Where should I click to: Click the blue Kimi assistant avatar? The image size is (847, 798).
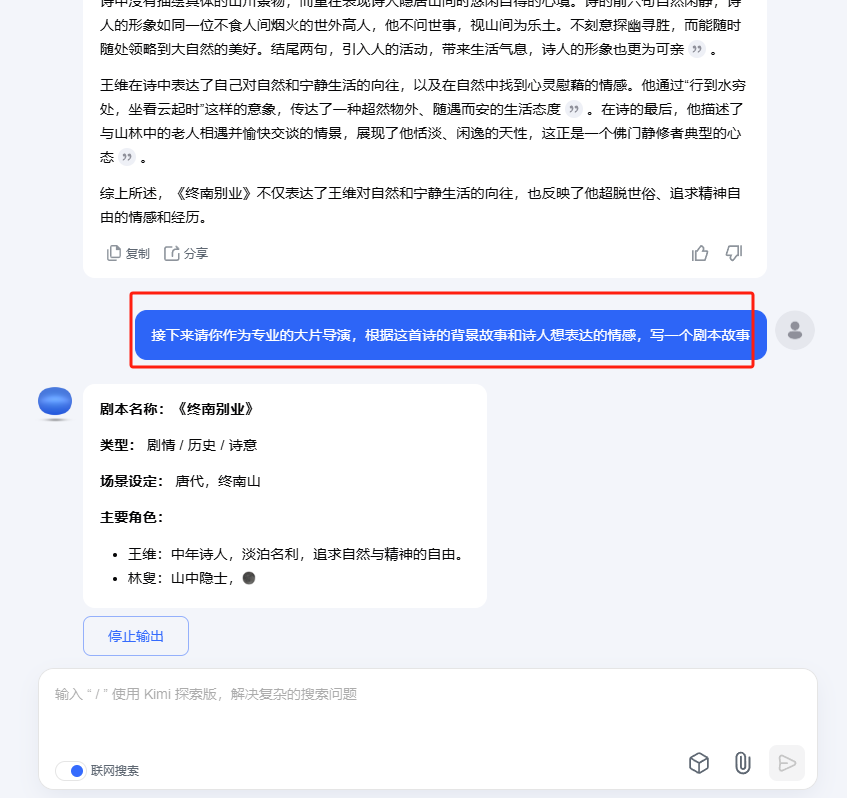point(55,403)
